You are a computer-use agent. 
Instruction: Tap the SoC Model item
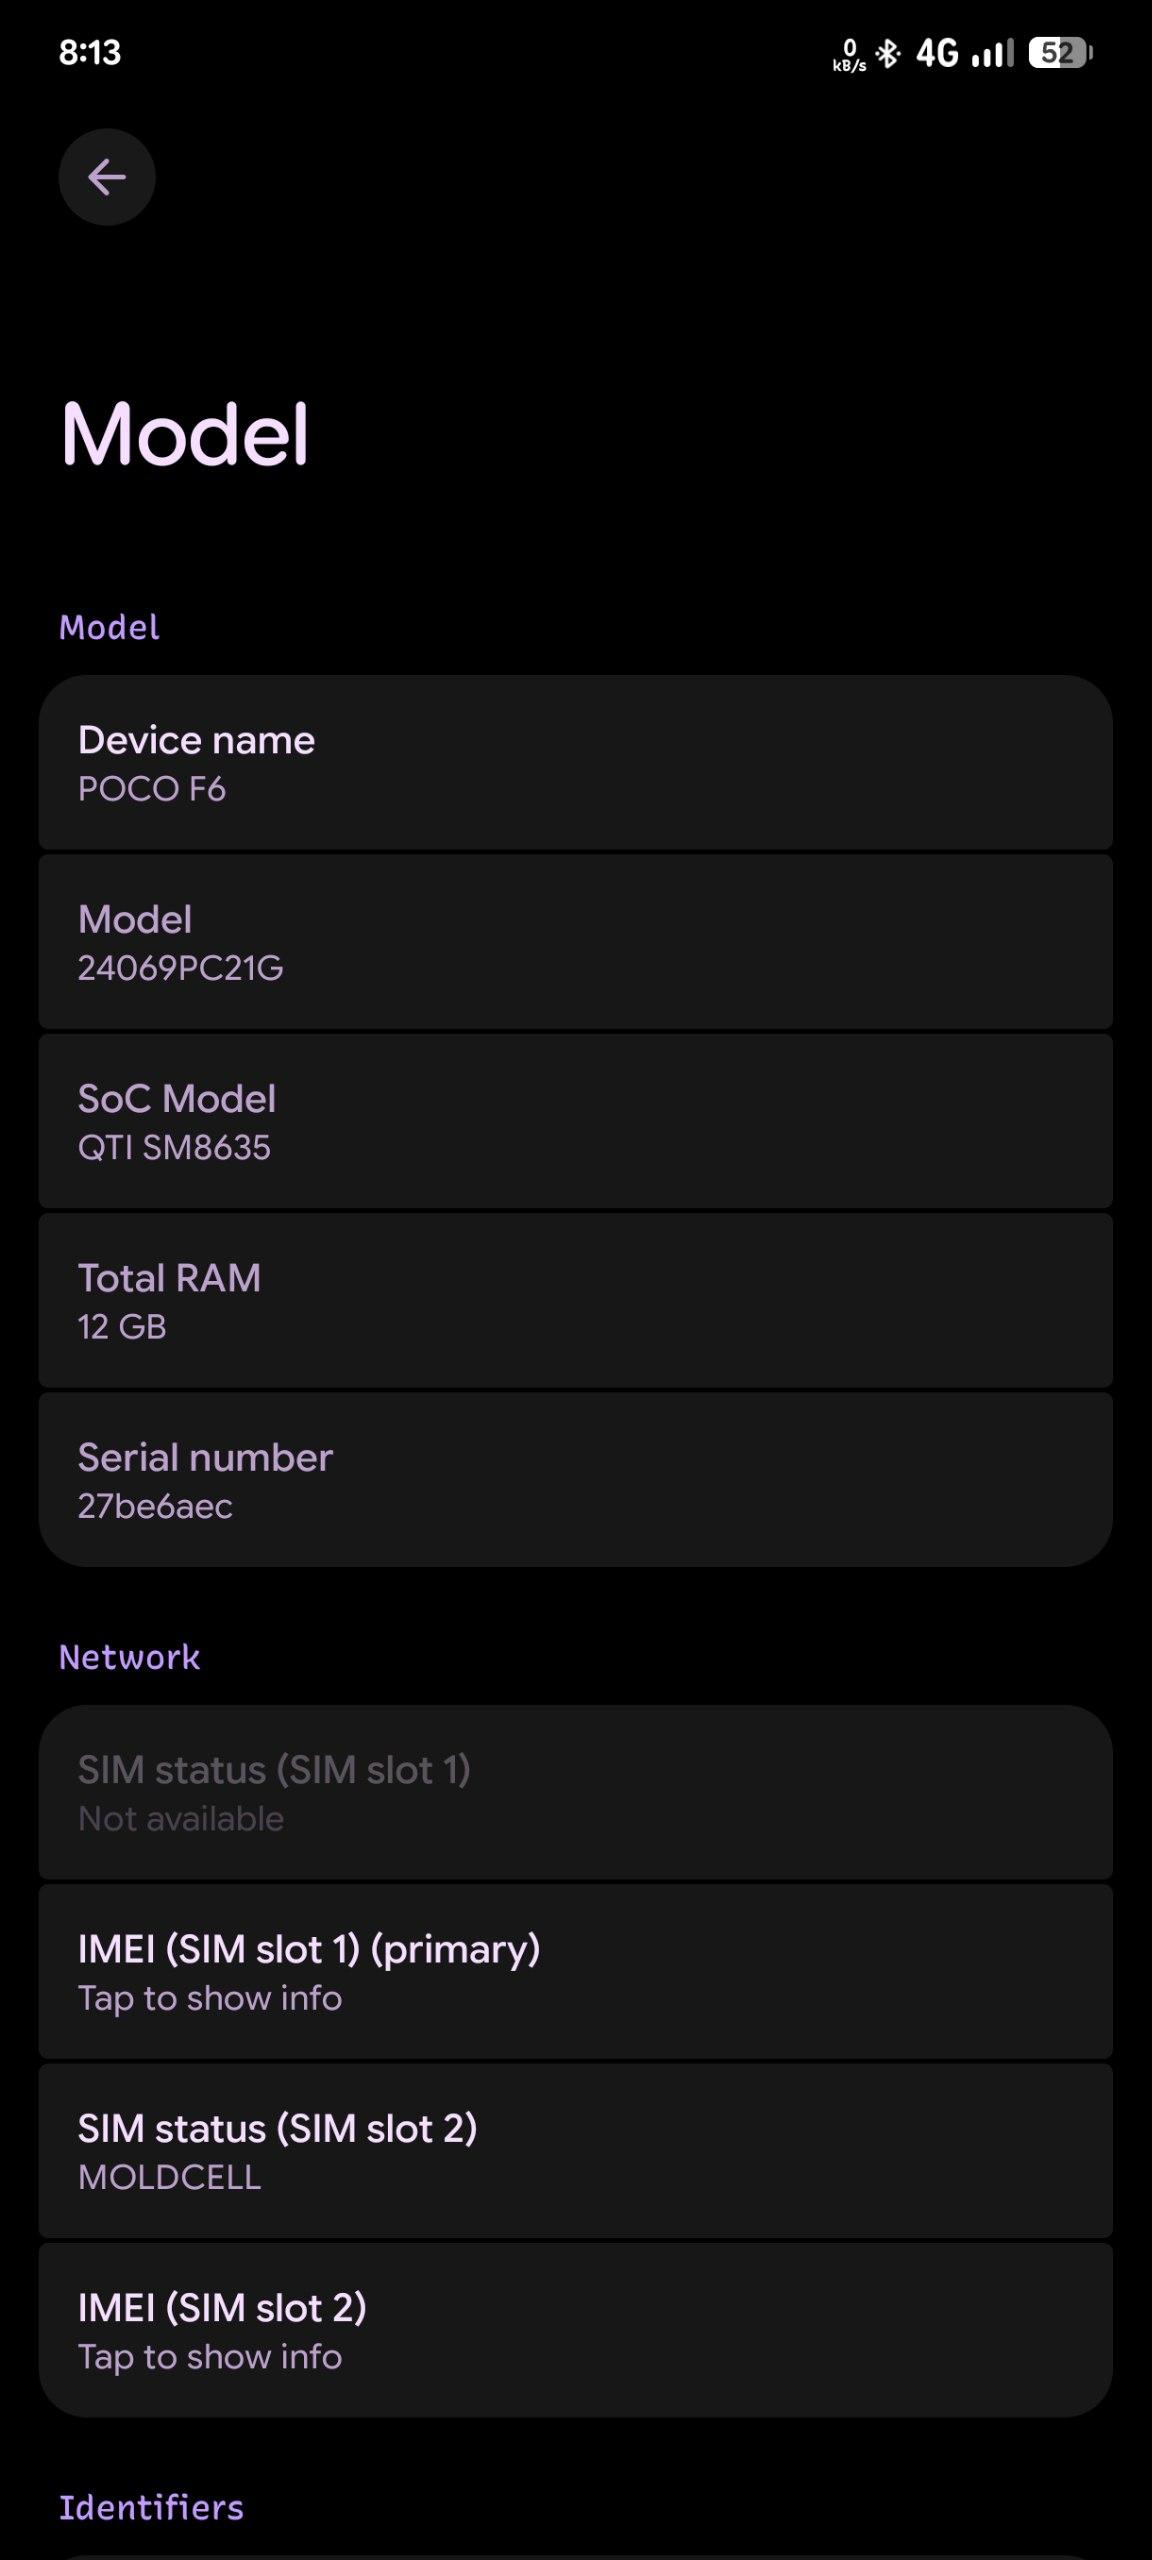(575, 1121)
